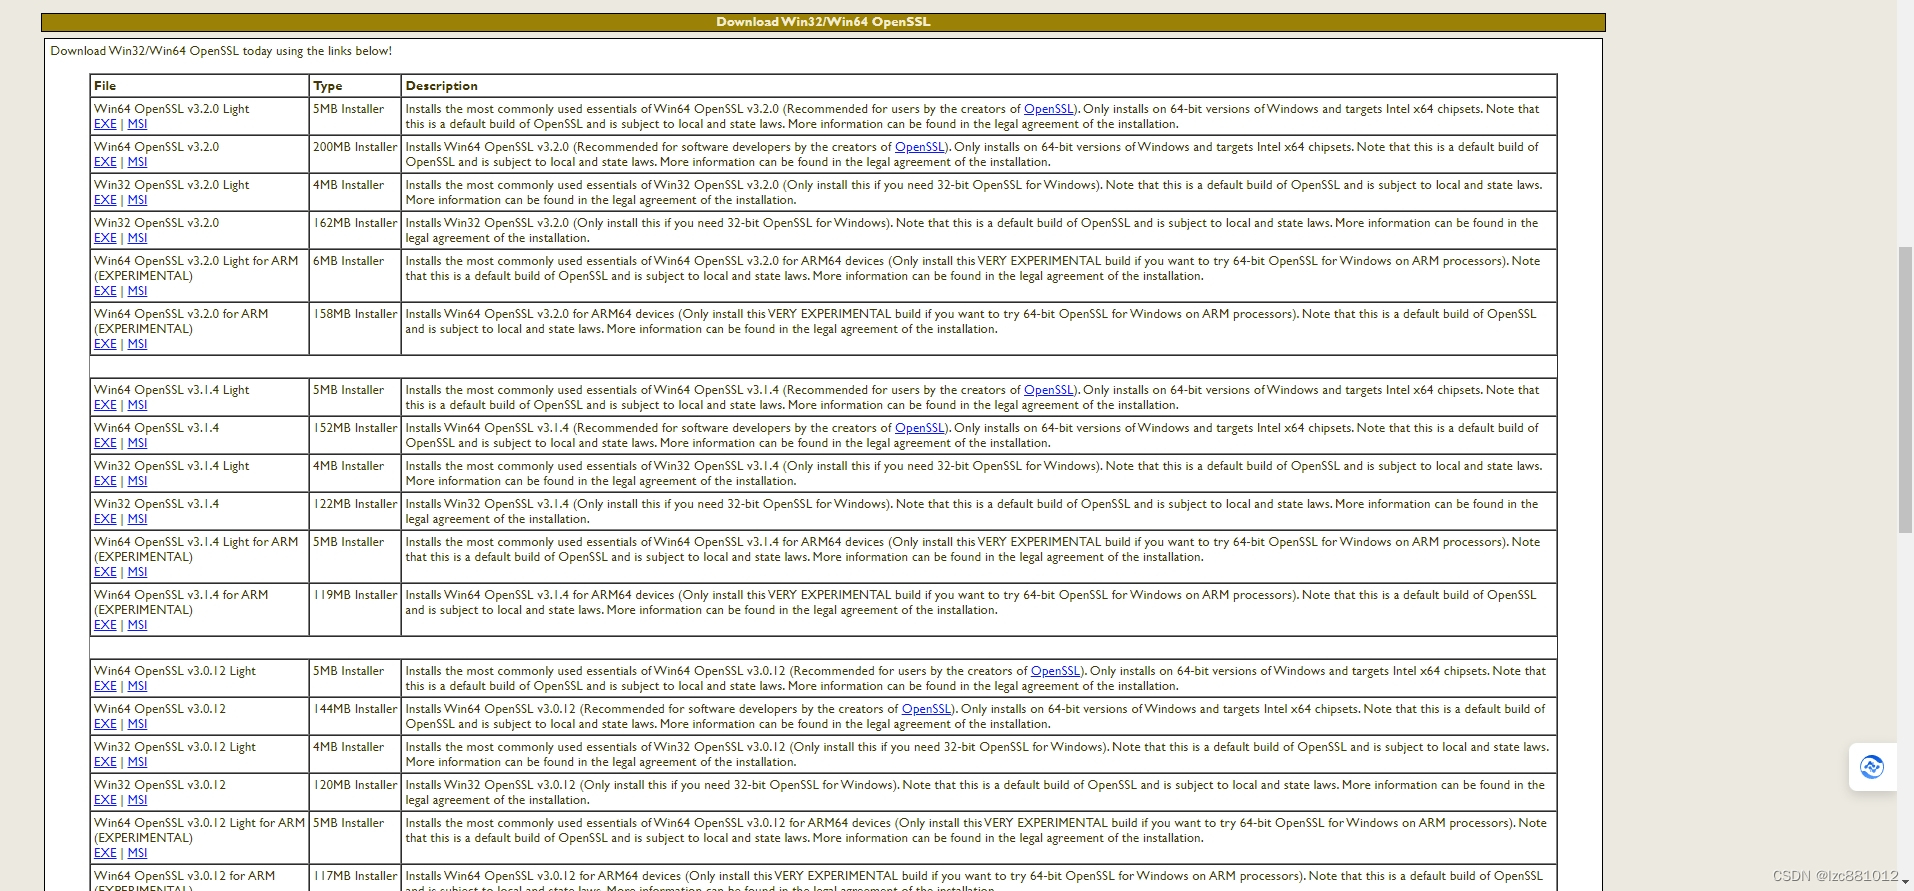The image size is (1914, 891).
Task: Download MSI for Win32 OpenSSL v3.2.0 Light
Action: click(x=137, y=200)
